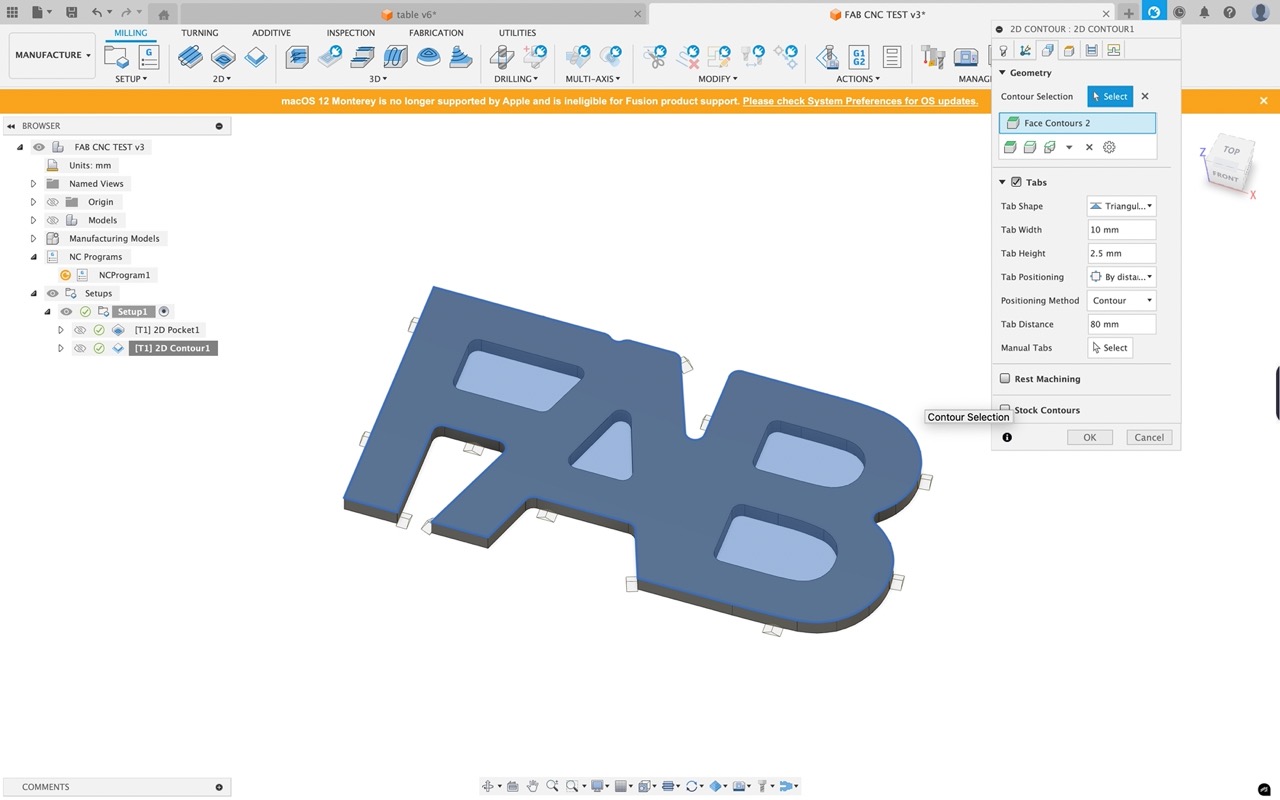
Task: Expand the 2D Pocket1 operation node
Action: (61, 330)
